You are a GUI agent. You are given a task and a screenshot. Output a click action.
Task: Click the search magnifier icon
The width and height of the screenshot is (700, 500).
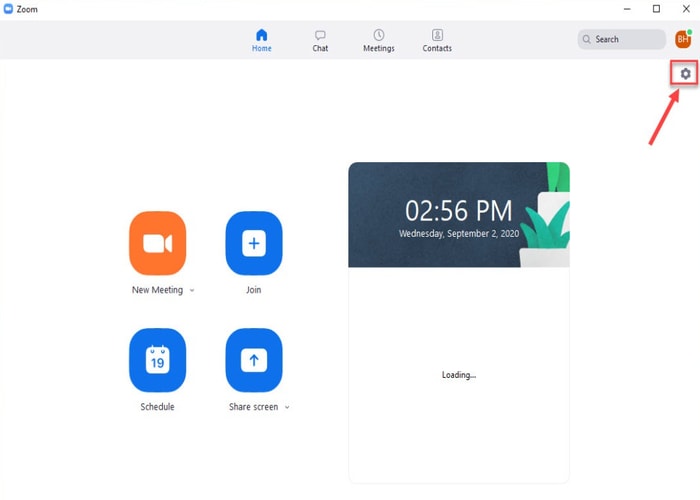pyautogui.click(x=586, y=39)
